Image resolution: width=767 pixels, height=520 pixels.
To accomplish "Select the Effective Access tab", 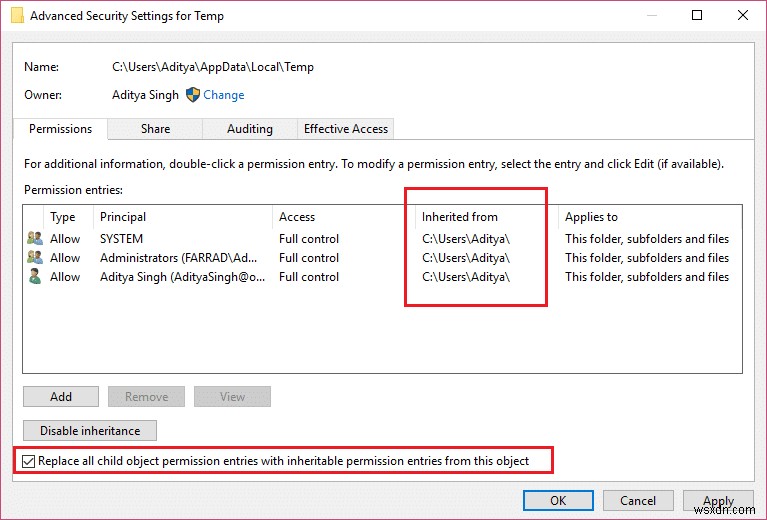I will (x=346, y=129).
